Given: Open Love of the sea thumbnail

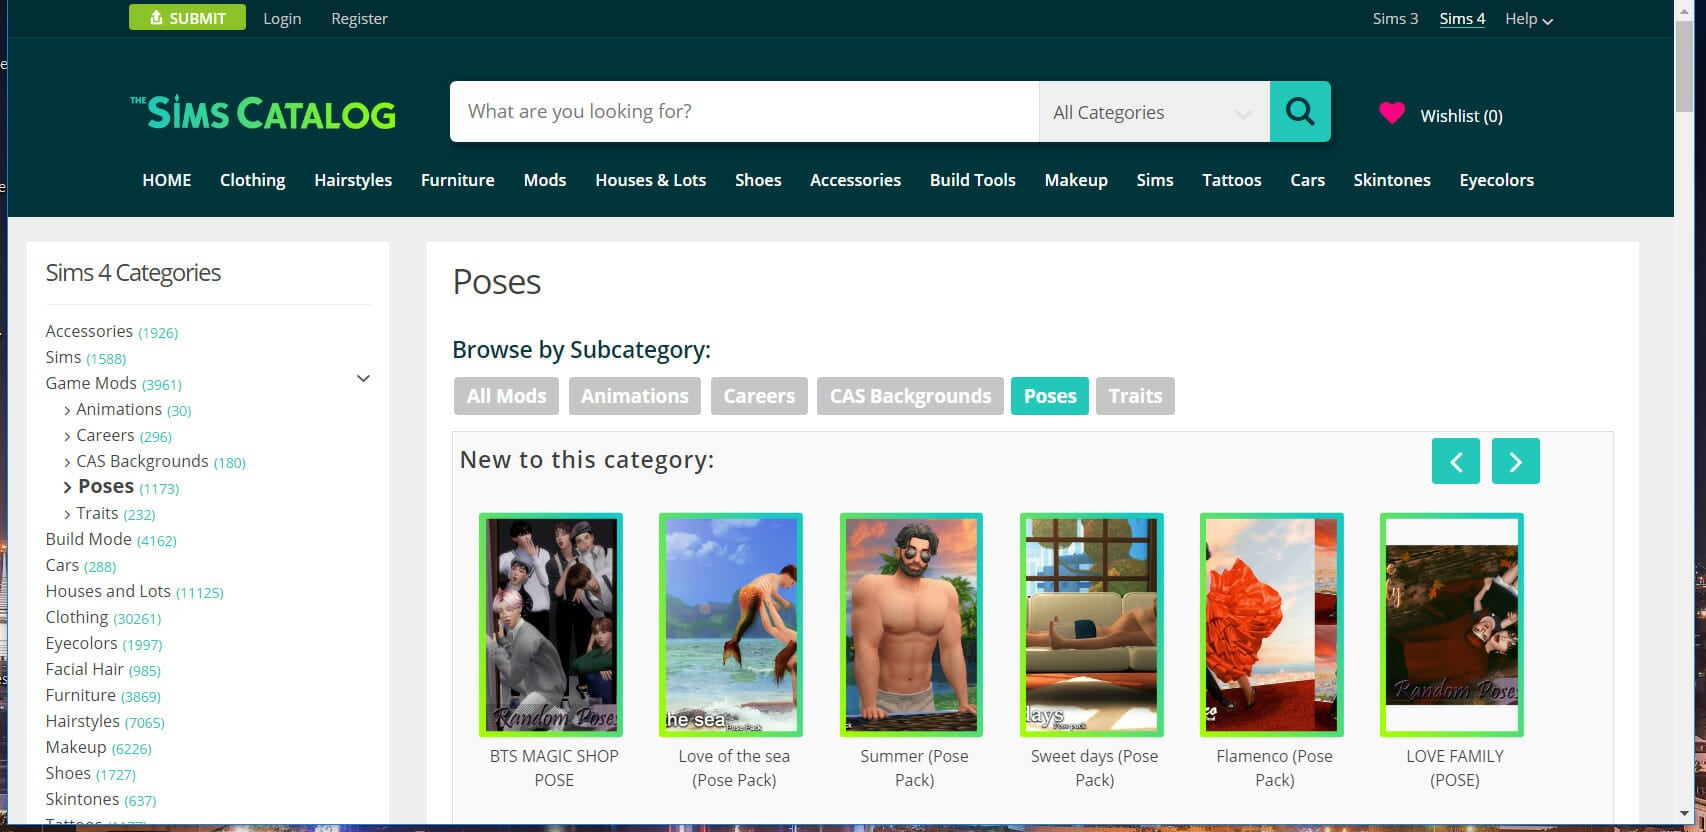Looking at the screenshot, I should (731, 625).
